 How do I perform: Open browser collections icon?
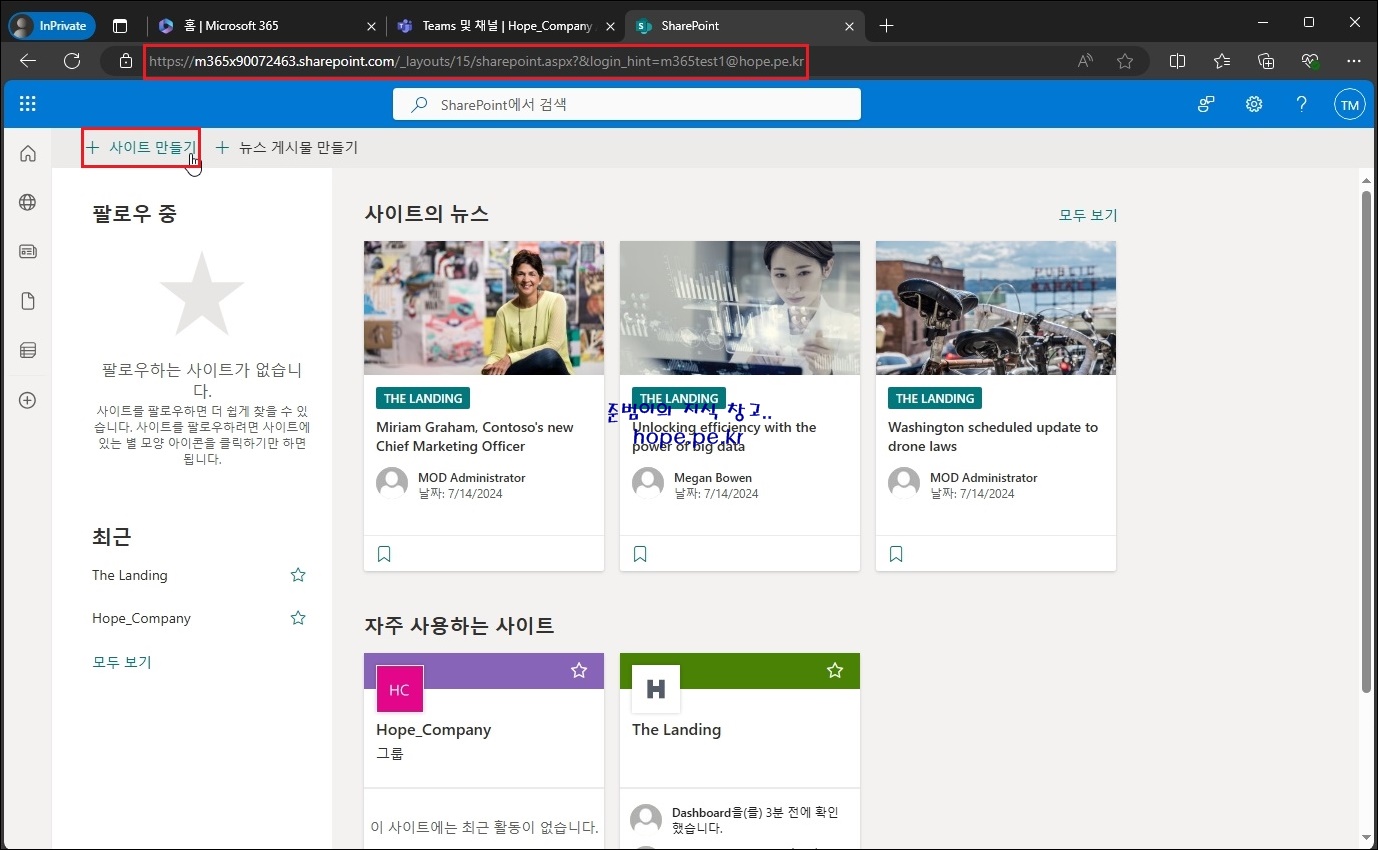pos(1266,61)
